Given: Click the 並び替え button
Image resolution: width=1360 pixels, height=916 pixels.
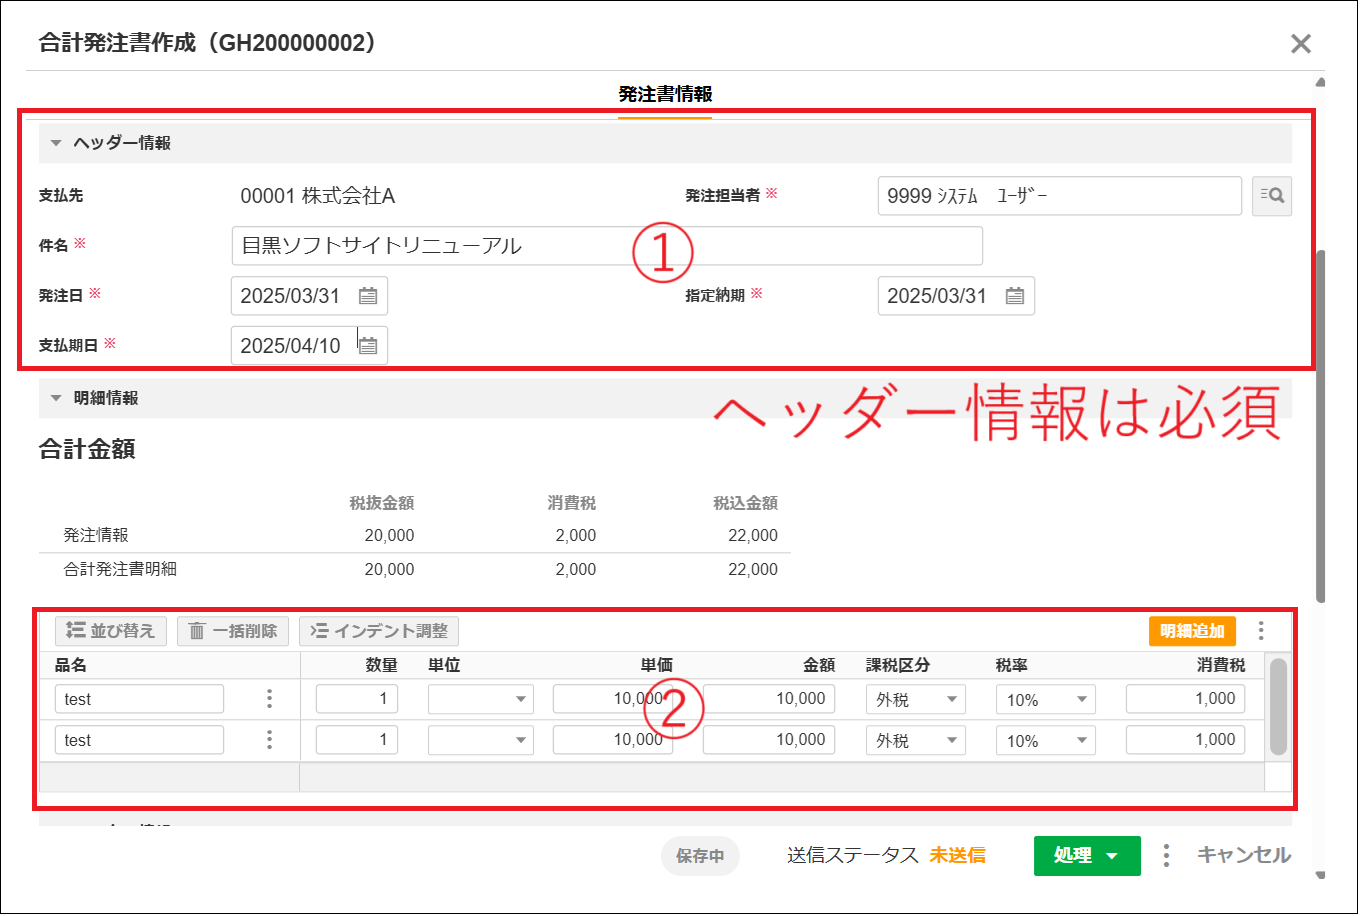Looking at the screenshot, I should click(111, 631).
